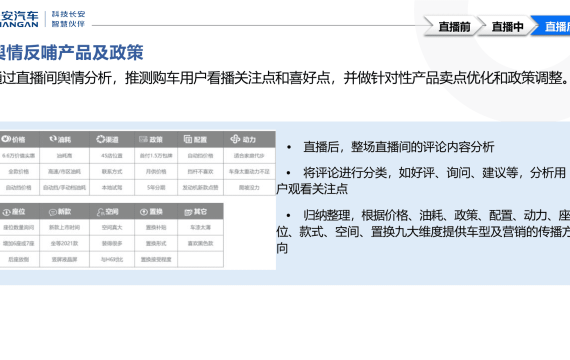Click the bullet 直播后，整场直播间的评论内容分析
Image resolution: width=570 pixels, height=360 pixels.
tap(398, 147)
